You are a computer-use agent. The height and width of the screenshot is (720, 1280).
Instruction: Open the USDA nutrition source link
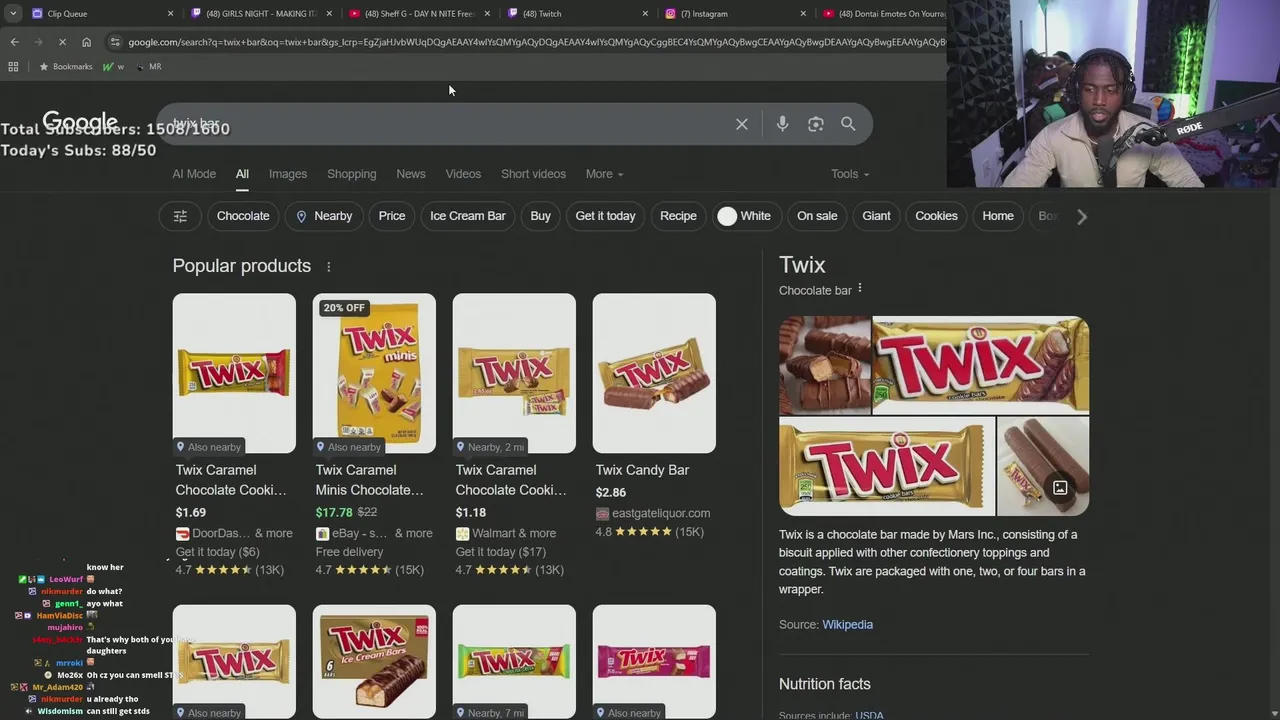click(869, 715)
